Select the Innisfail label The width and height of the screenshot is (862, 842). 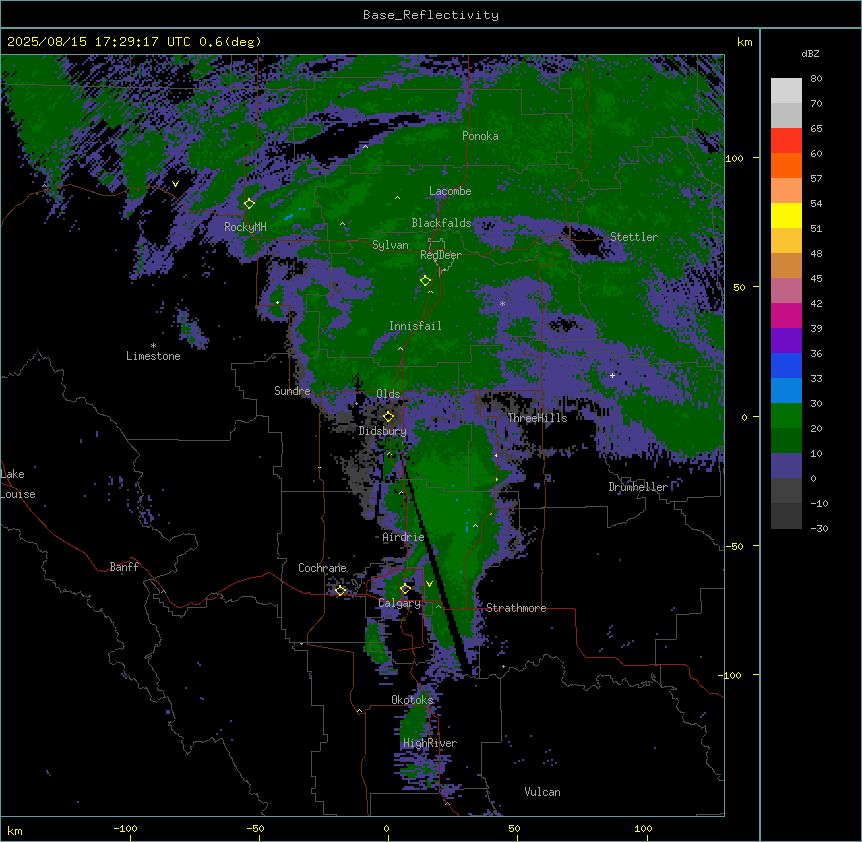(415, 326)
